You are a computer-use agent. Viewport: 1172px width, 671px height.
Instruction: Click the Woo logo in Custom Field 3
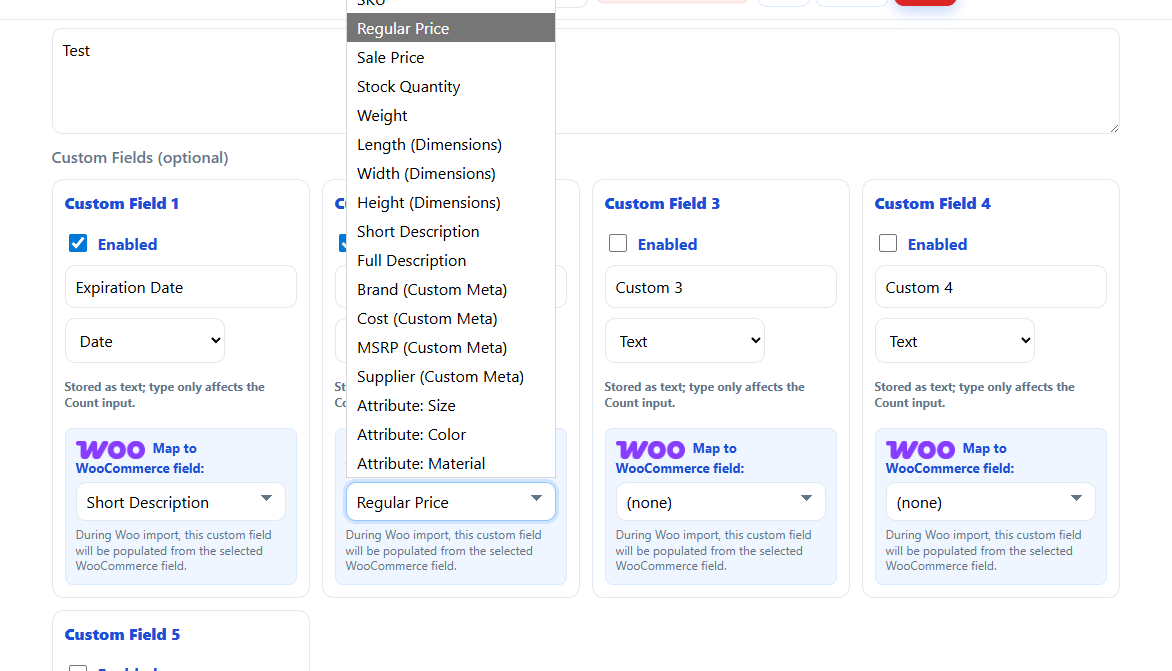point(650,450)
